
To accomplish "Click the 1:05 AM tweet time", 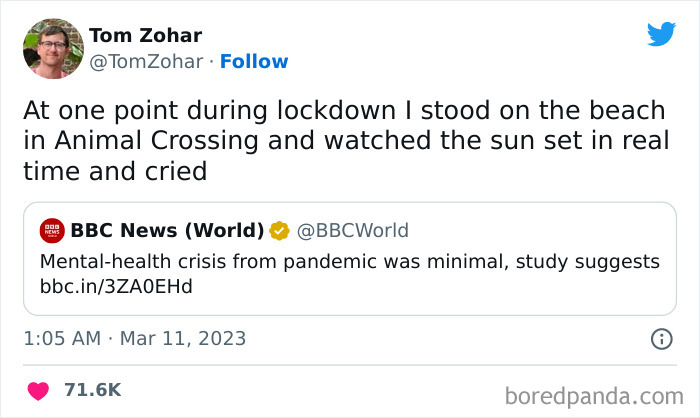I will click(62, 339).
